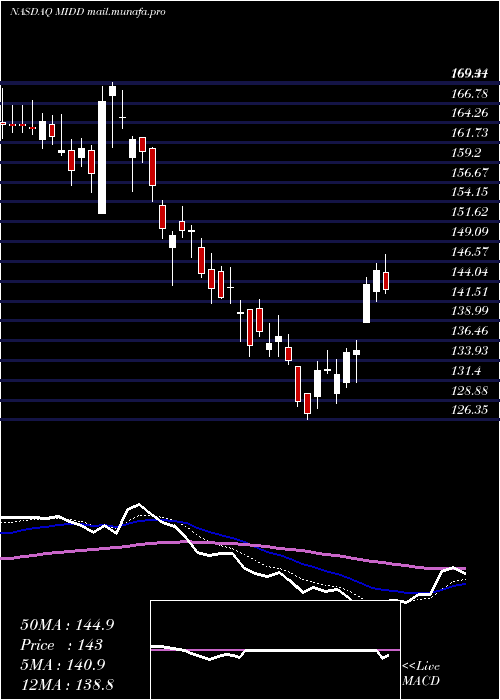Click the large white gap-up candle near 140

point(366,304)
